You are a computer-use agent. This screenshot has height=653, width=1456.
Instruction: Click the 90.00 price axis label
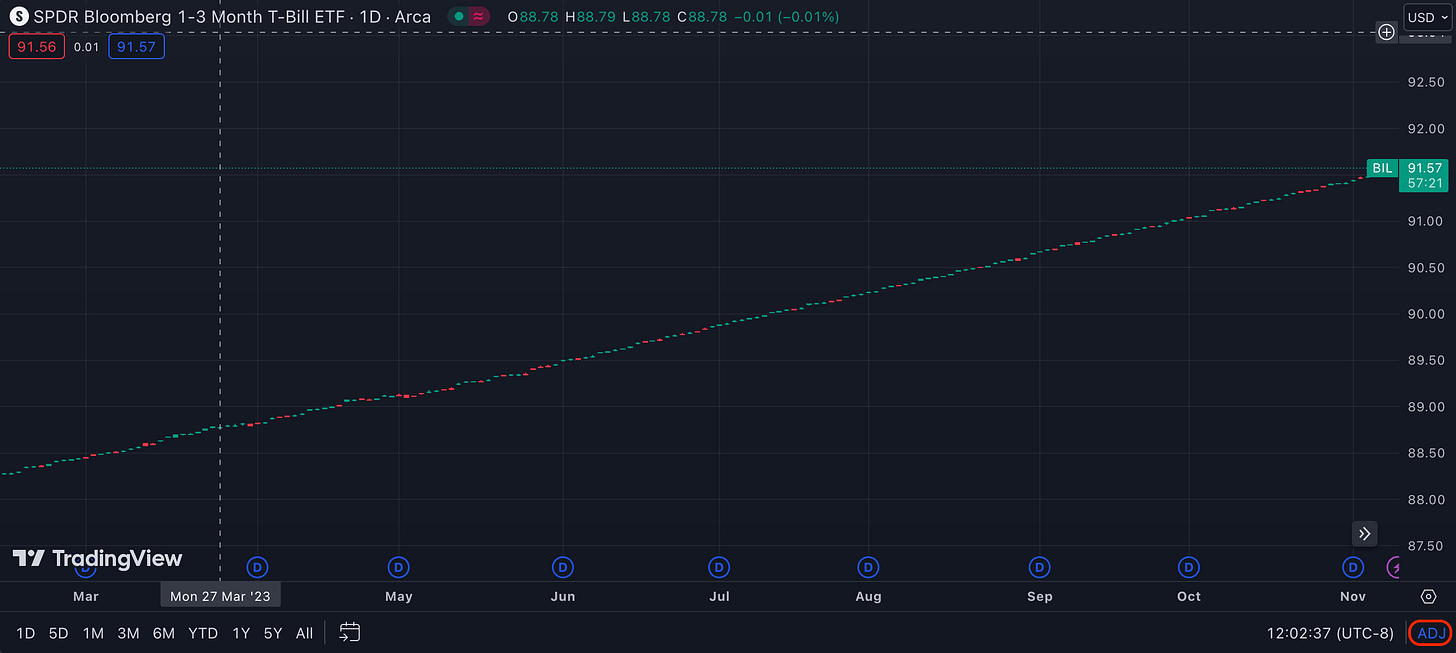point(1425,314)
